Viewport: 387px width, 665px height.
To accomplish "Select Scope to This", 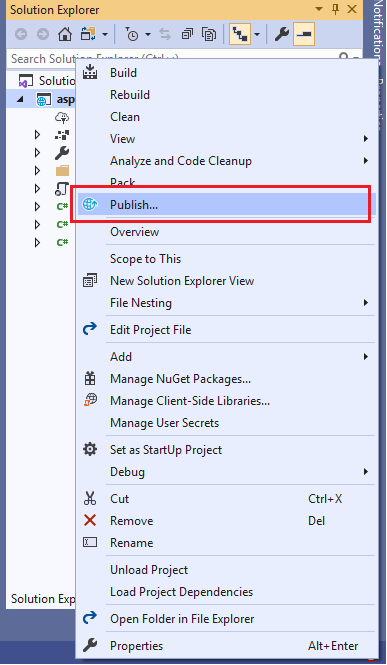I will point(145,259).
